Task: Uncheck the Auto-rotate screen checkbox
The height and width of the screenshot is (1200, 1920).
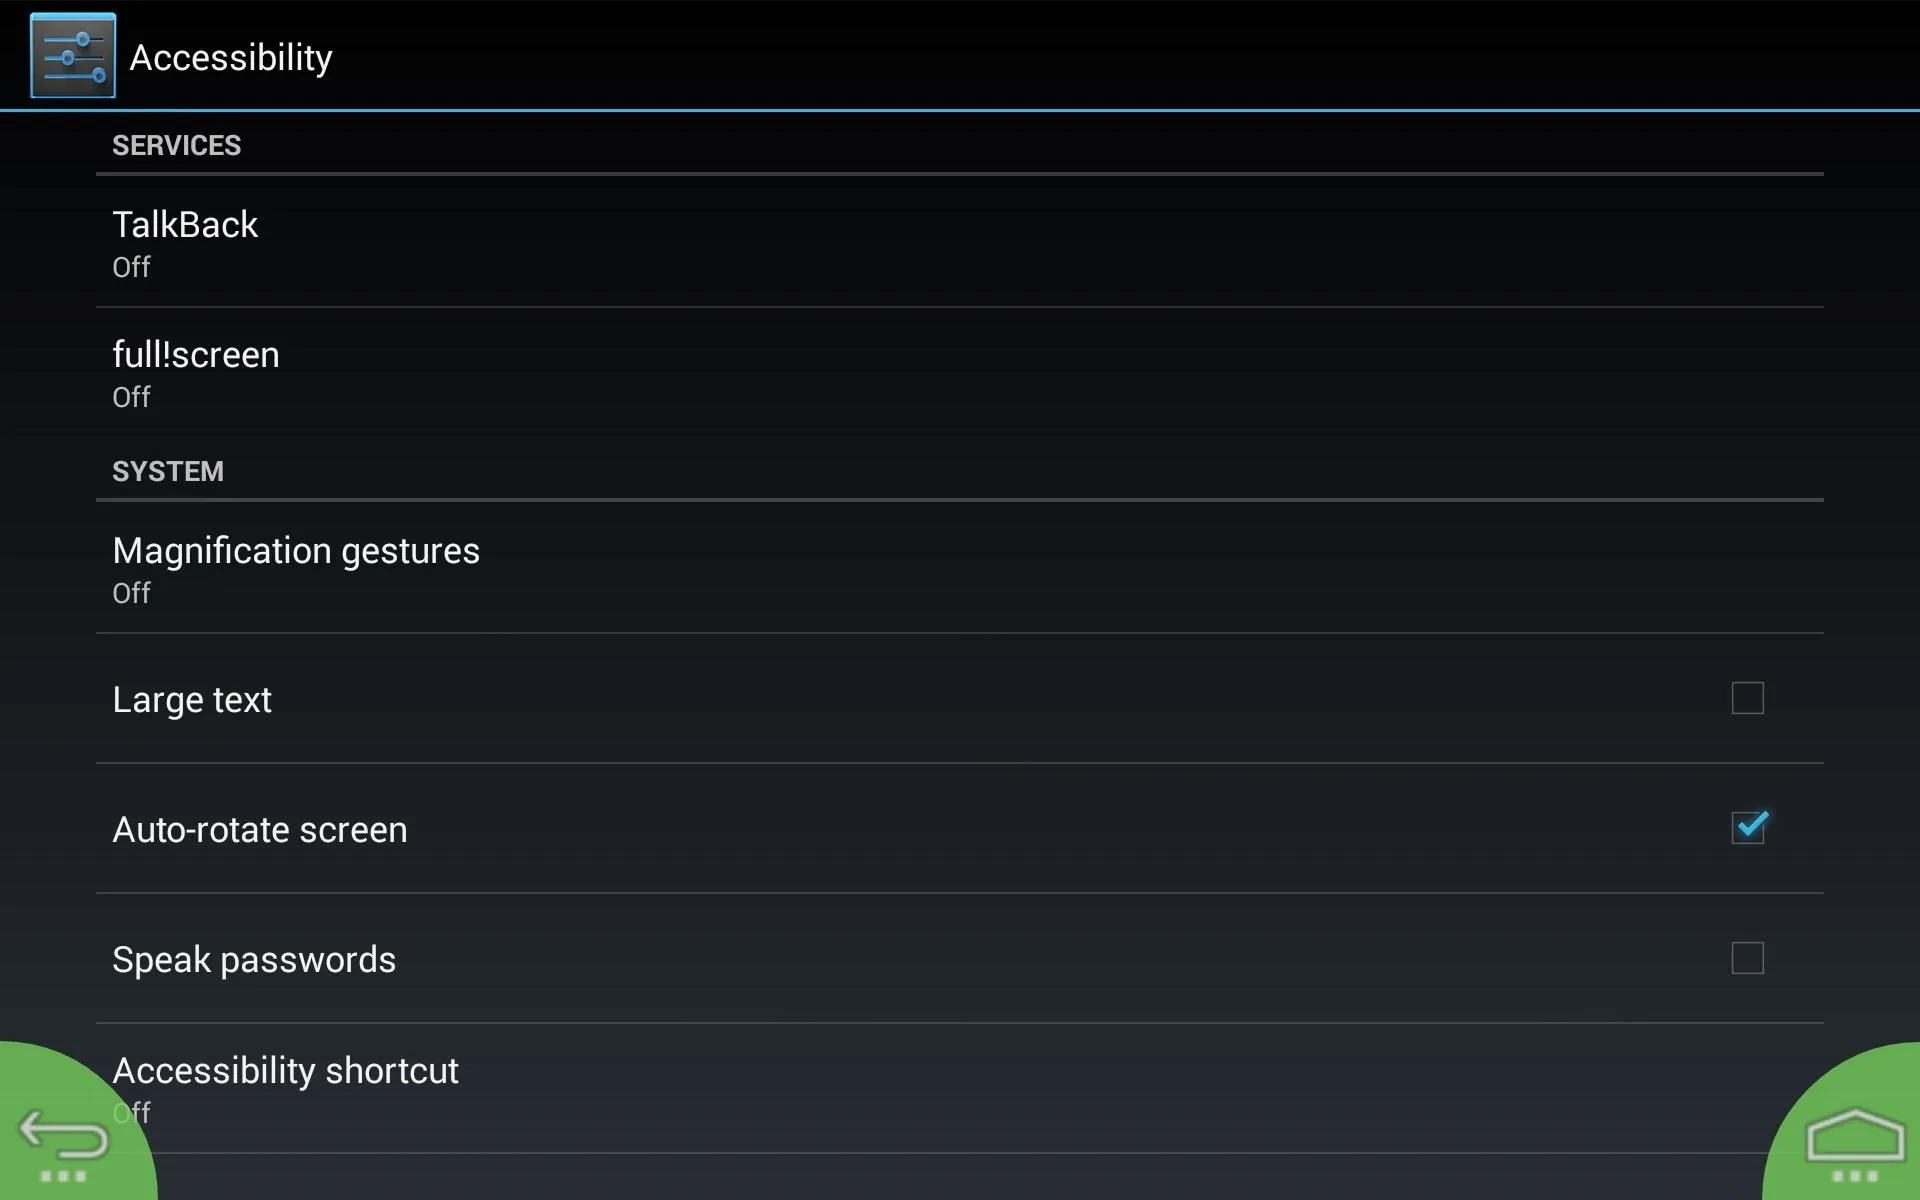Action: tap(1749, 827)
